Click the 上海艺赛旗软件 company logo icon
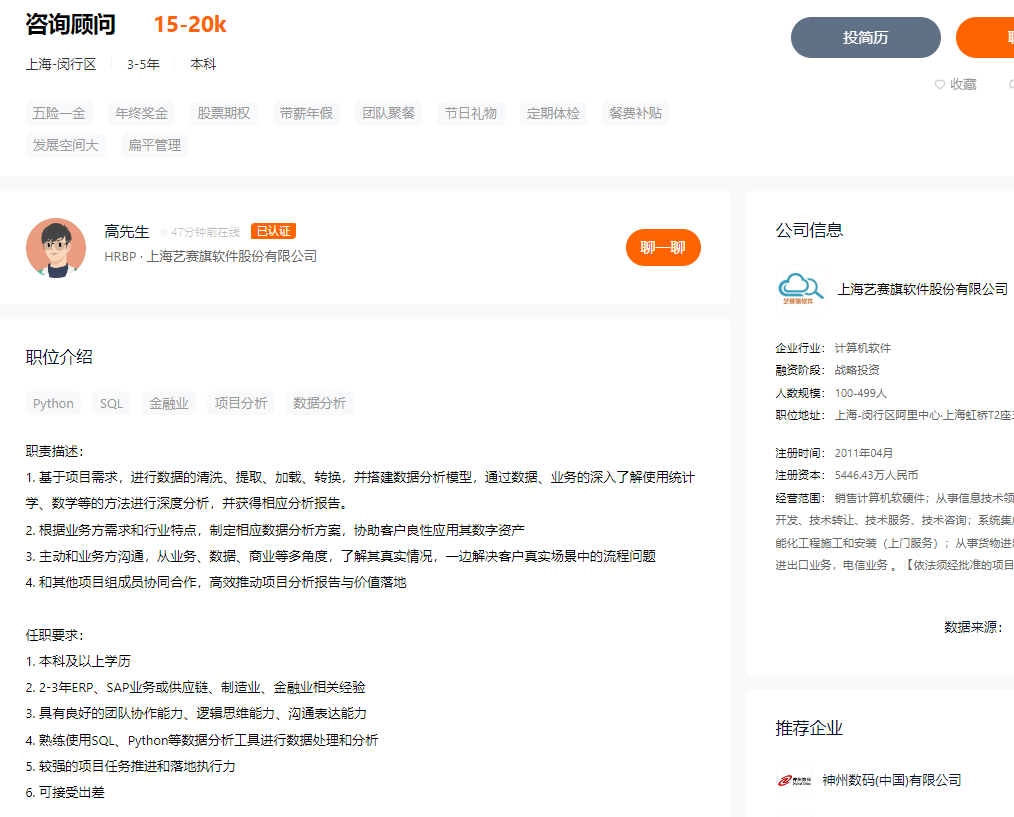The height and width of the screenshot is (817, 1014). coord(800,288)
